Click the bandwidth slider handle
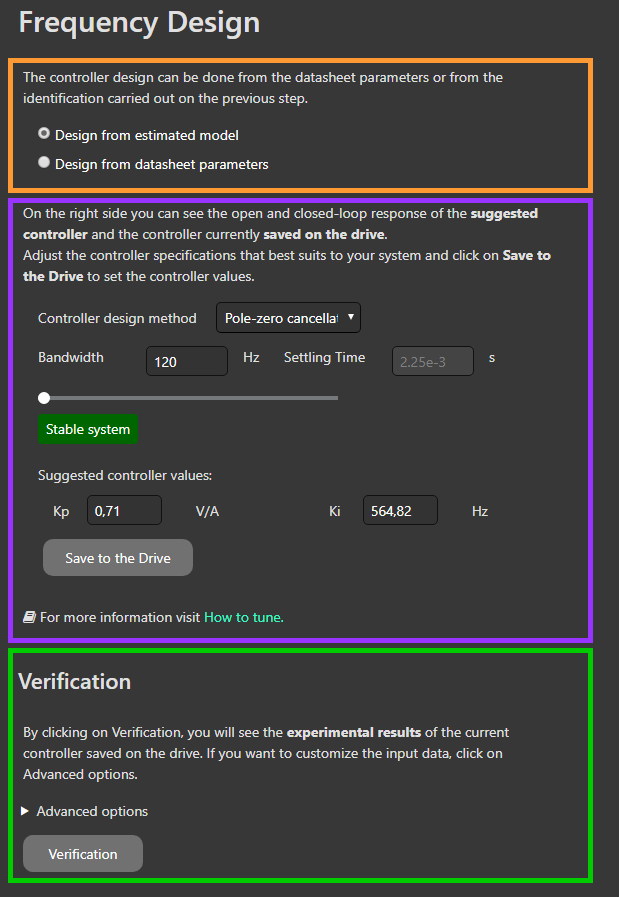 (x=44, y=398)
